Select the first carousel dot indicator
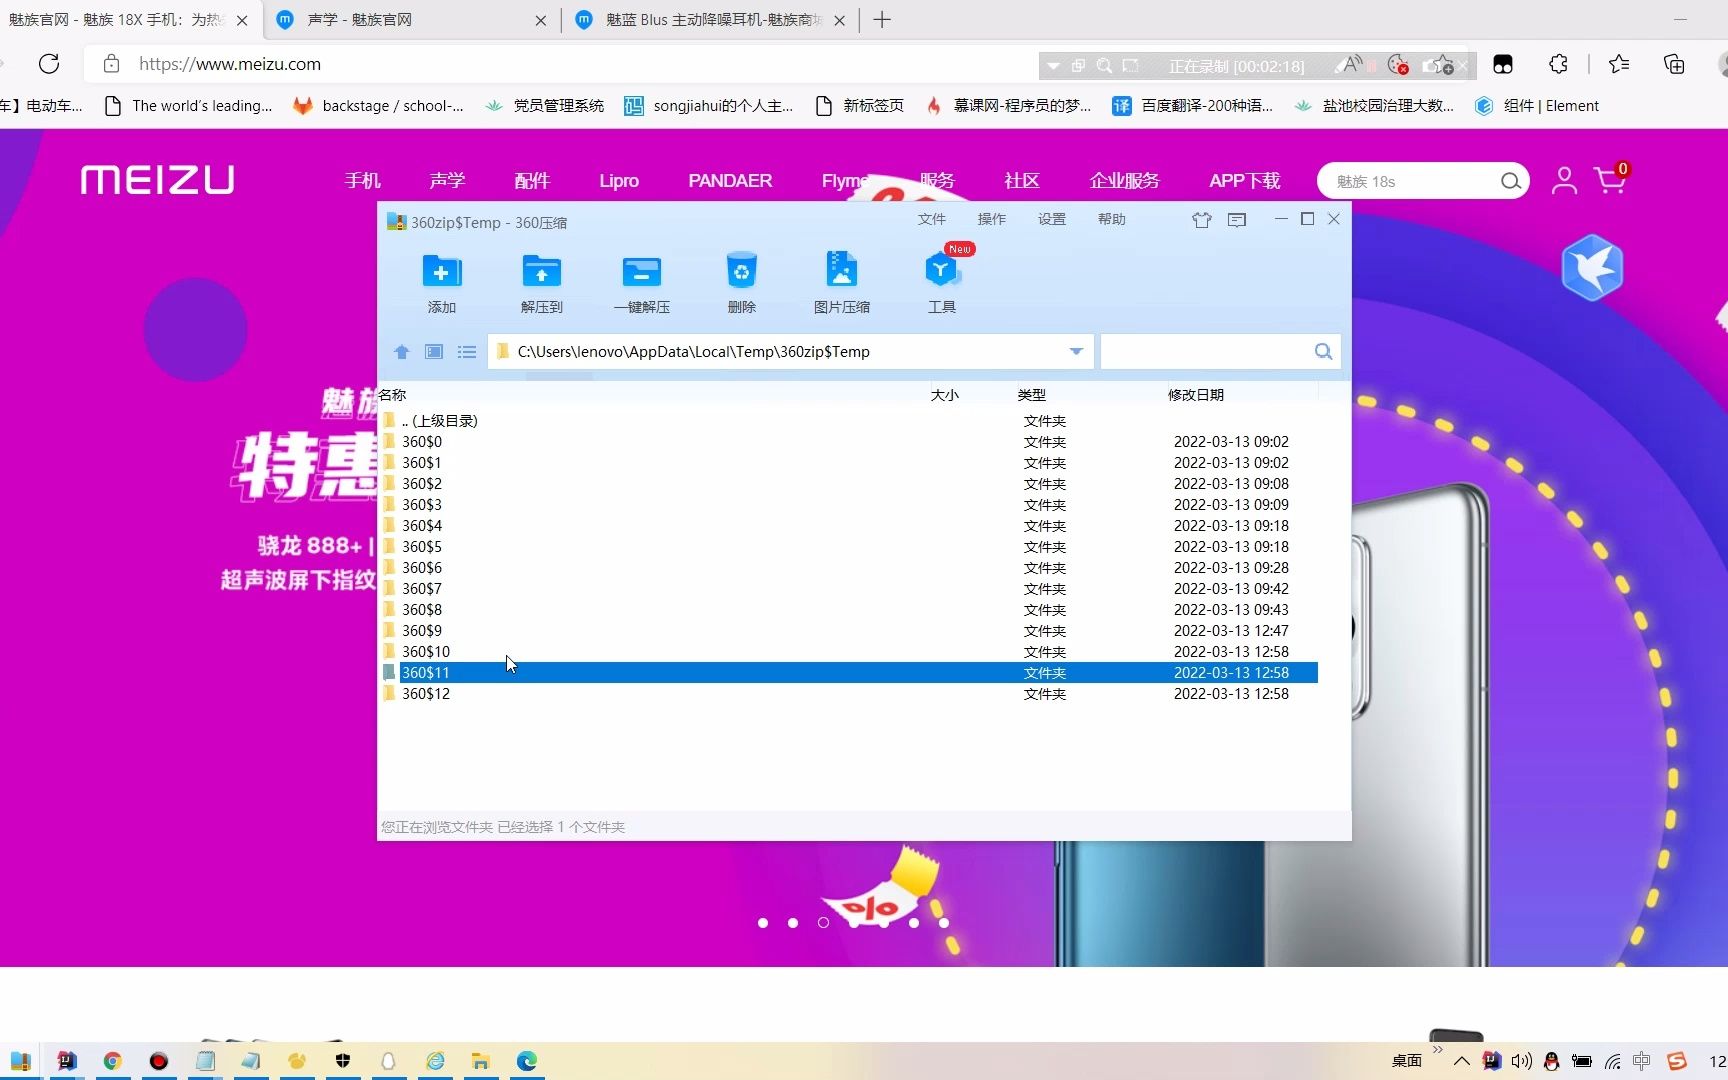 click(763, 923)
